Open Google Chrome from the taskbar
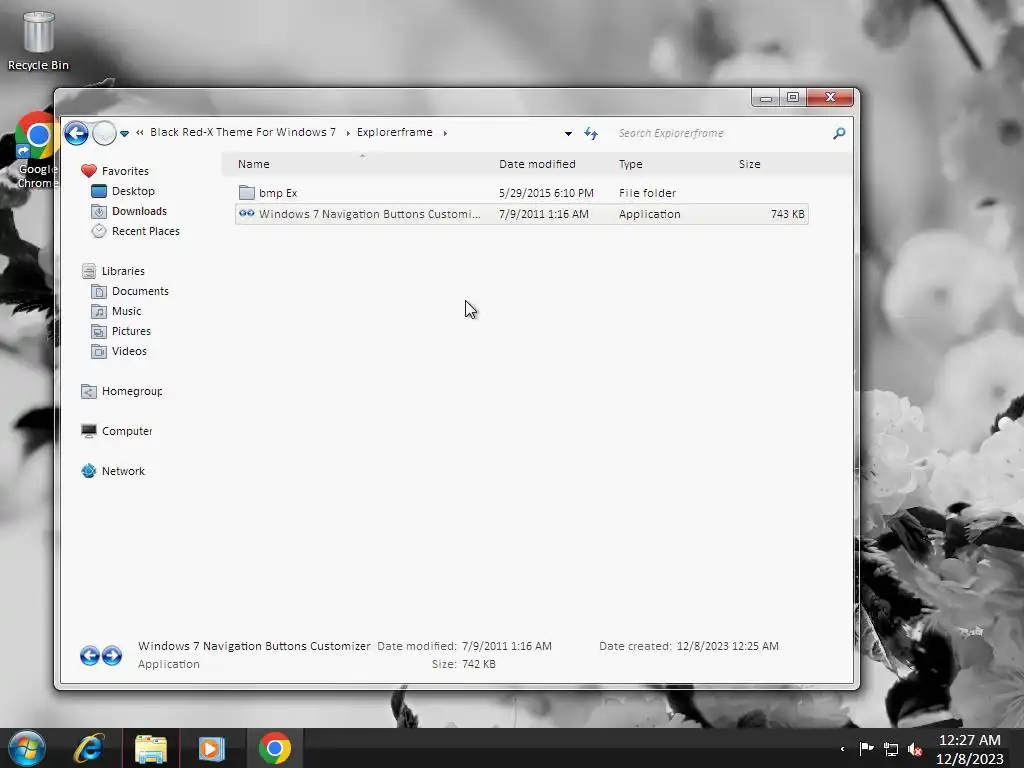Image resolution: width=1024 pixels, height=768 pixels. pyautogui.click(x=275, y=748)
